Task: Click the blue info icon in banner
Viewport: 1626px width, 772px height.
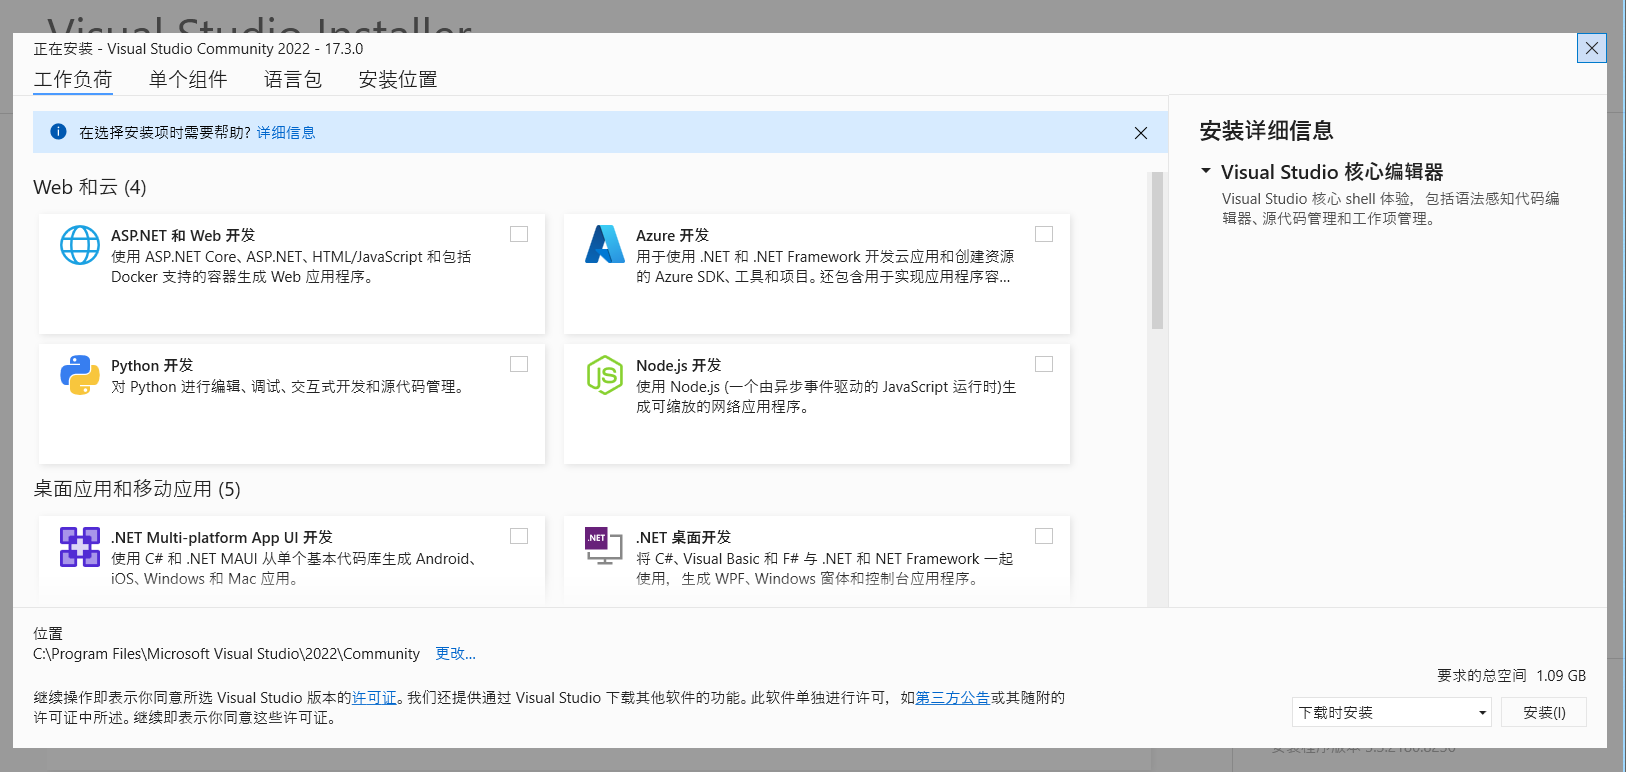Action: click(x=59, y=132)
